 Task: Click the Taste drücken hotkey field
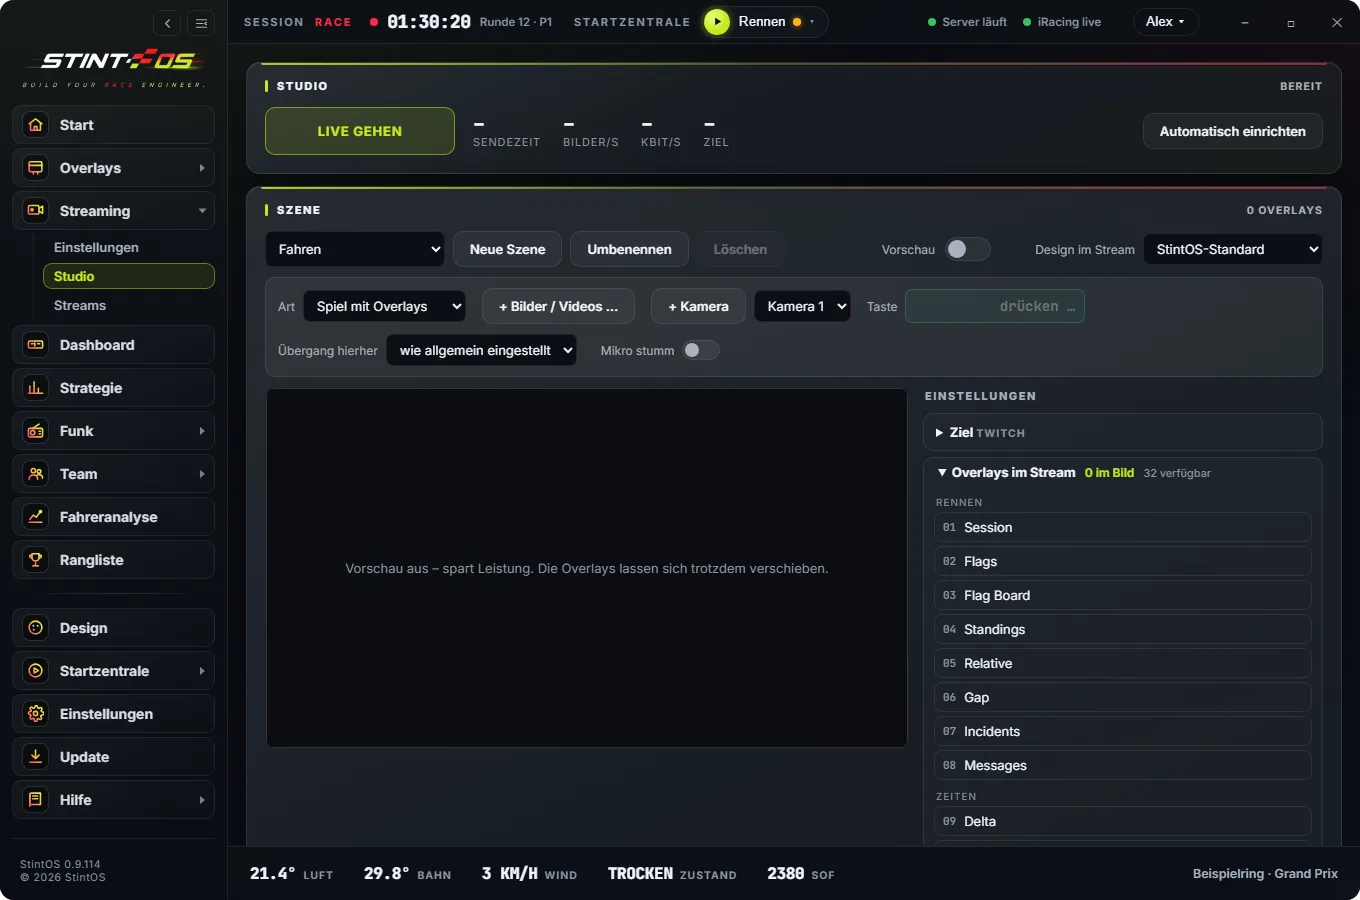pyautogui.click(x=995, y=306)
